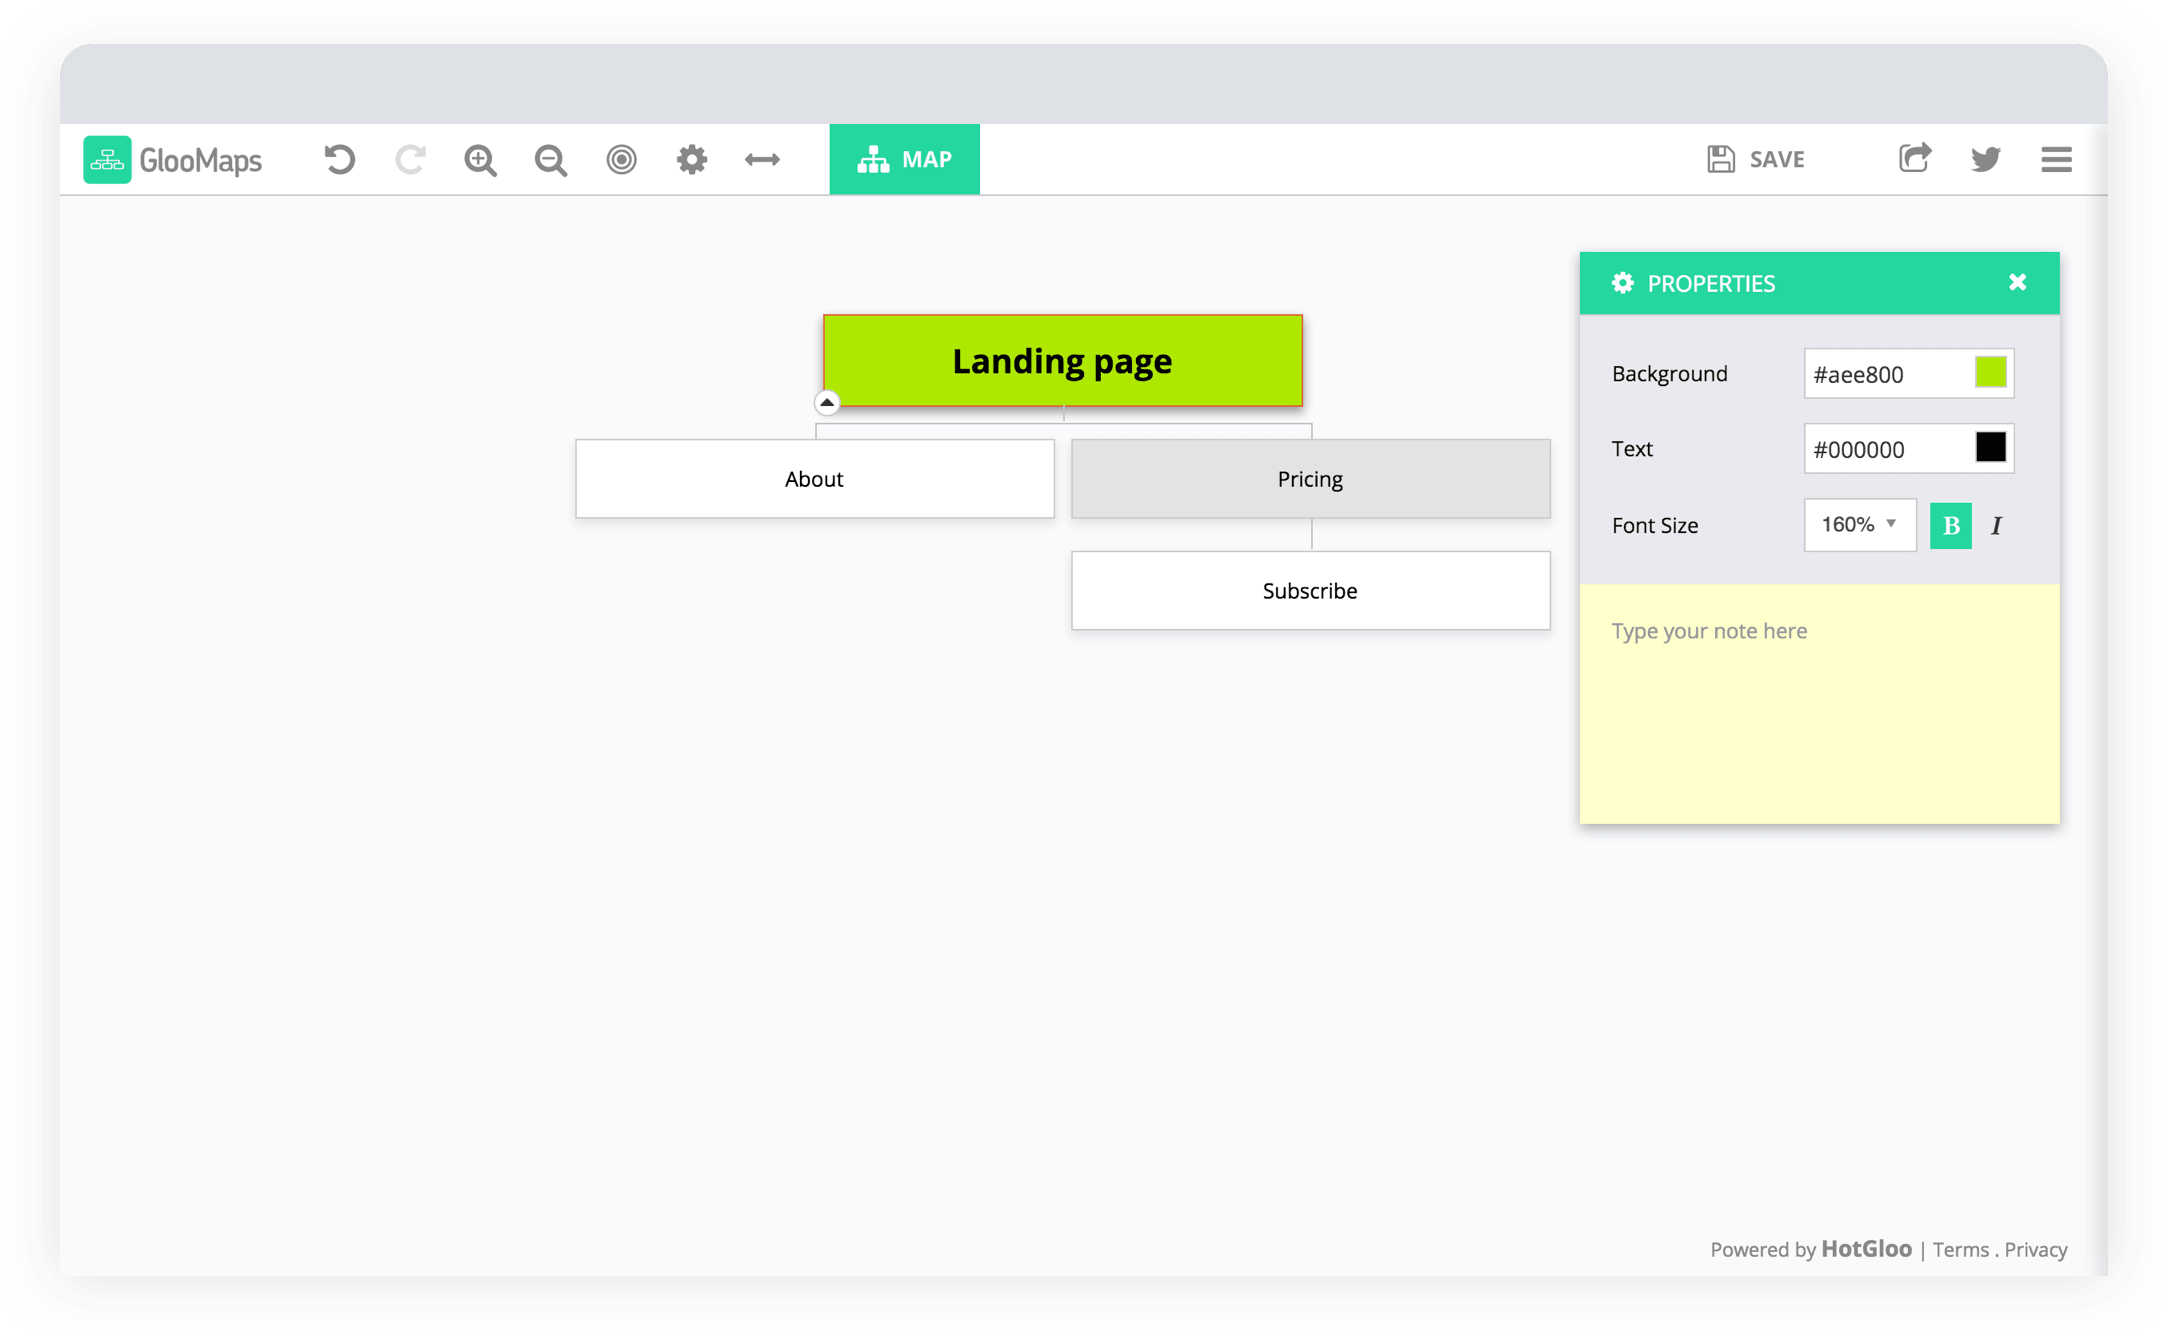Click the black text color swatch

click(x=1990, y=448)
